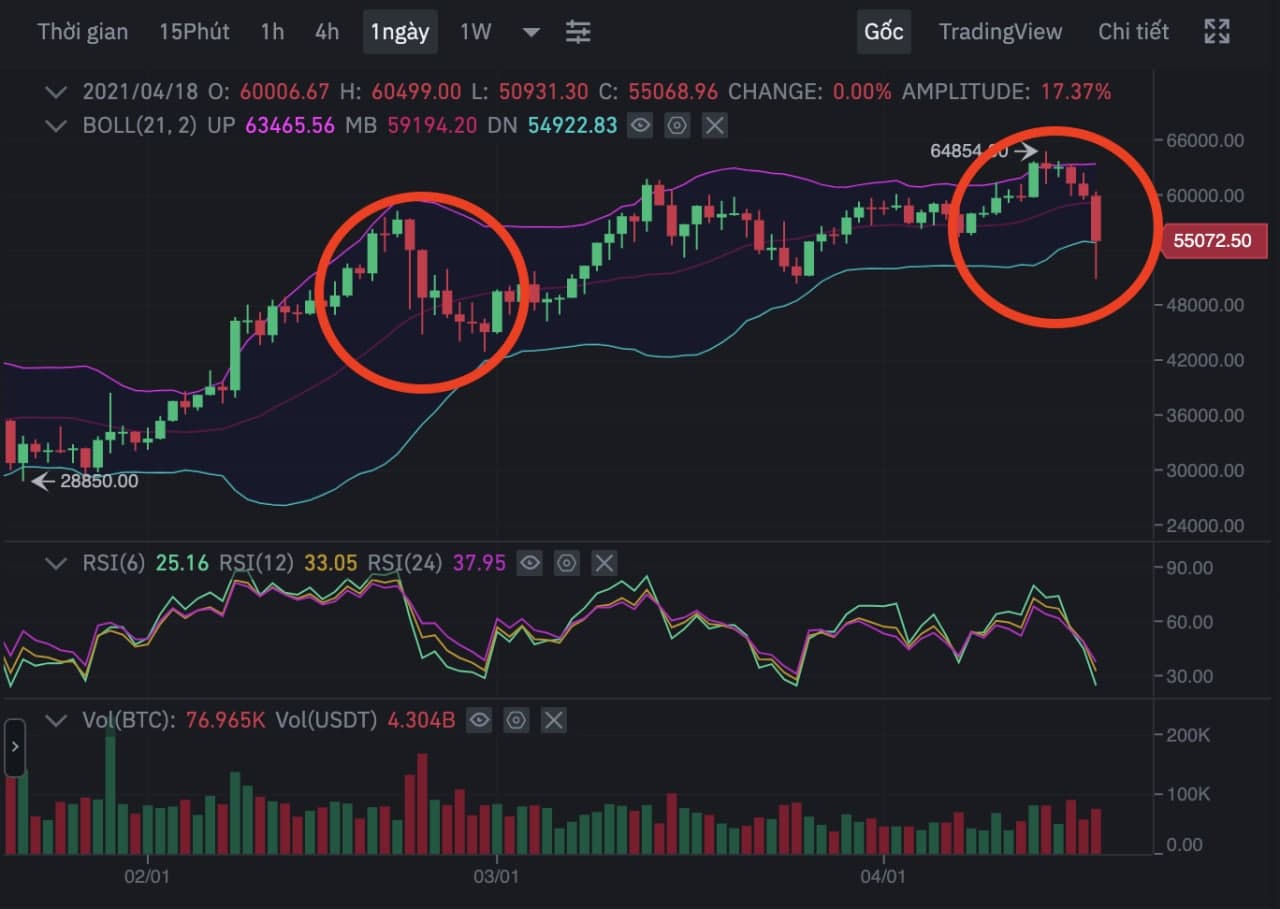Switch to the 1h timeframe
The width and height of the screenshot is (1280, 909).
coord(272,31)
